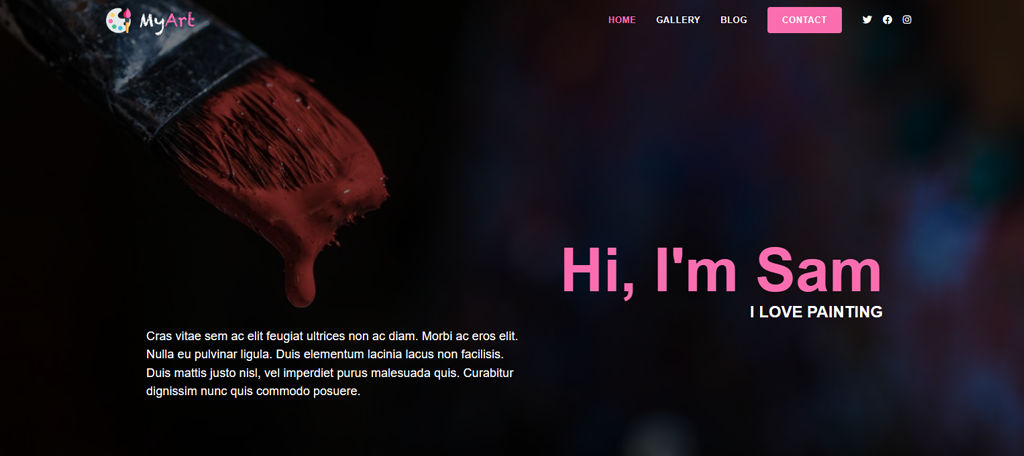The height and width of the screenshot is (456, 1024).
Task: Click the word "I'm" in the heading
Action: tap(696, 270)
